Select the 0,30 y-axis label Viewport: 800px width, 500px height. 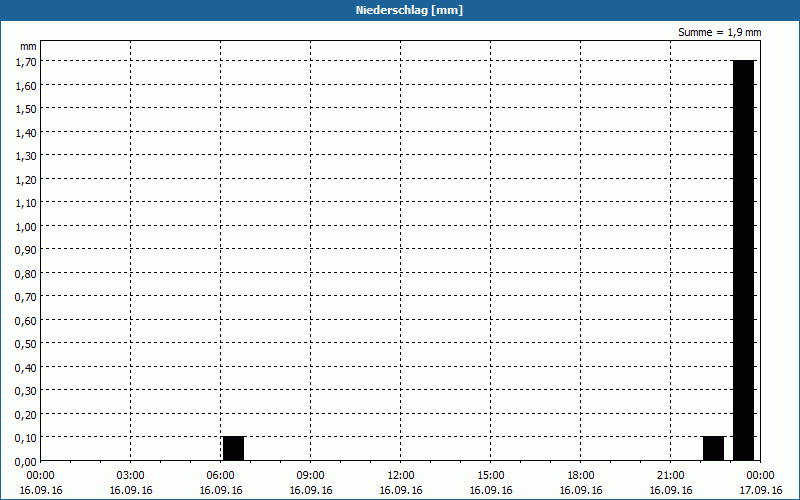tap(26, 391)
